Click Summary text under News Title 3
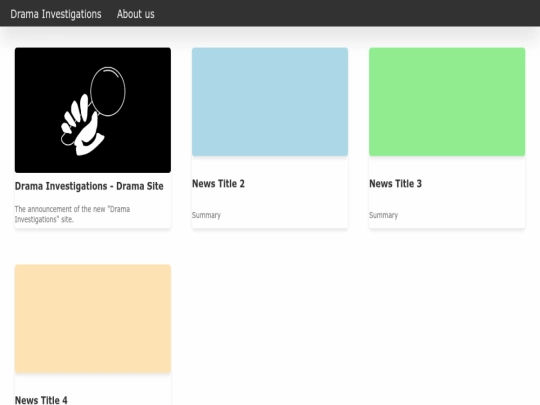The image size is (540, 405). coord(383,215)
